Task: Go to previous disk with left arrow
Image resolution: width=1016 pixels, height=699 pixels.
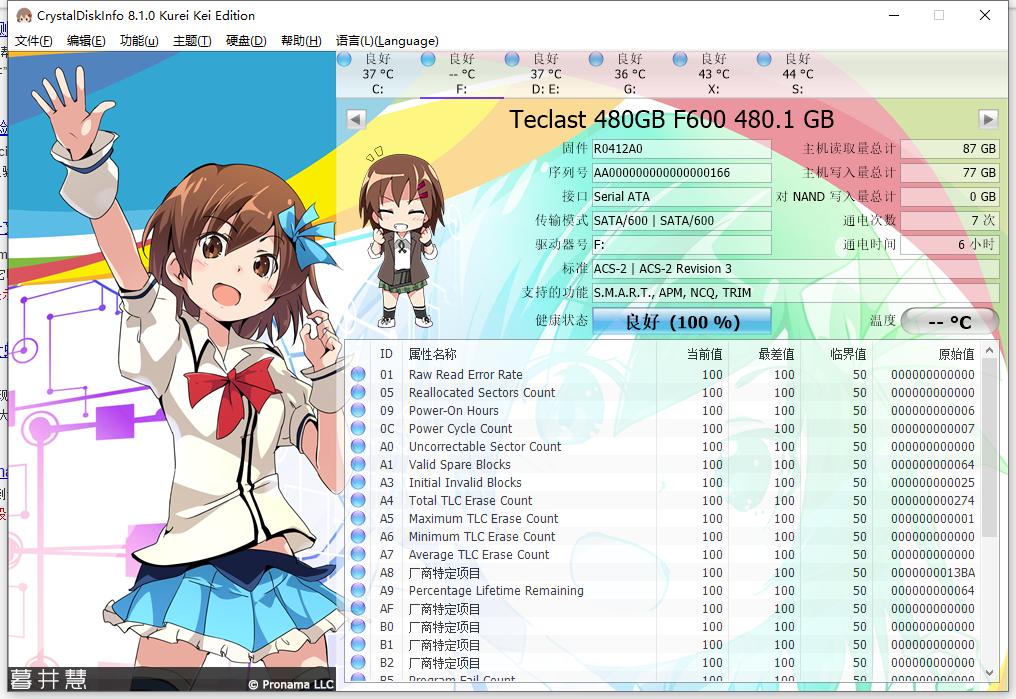Action: point(356,120)
